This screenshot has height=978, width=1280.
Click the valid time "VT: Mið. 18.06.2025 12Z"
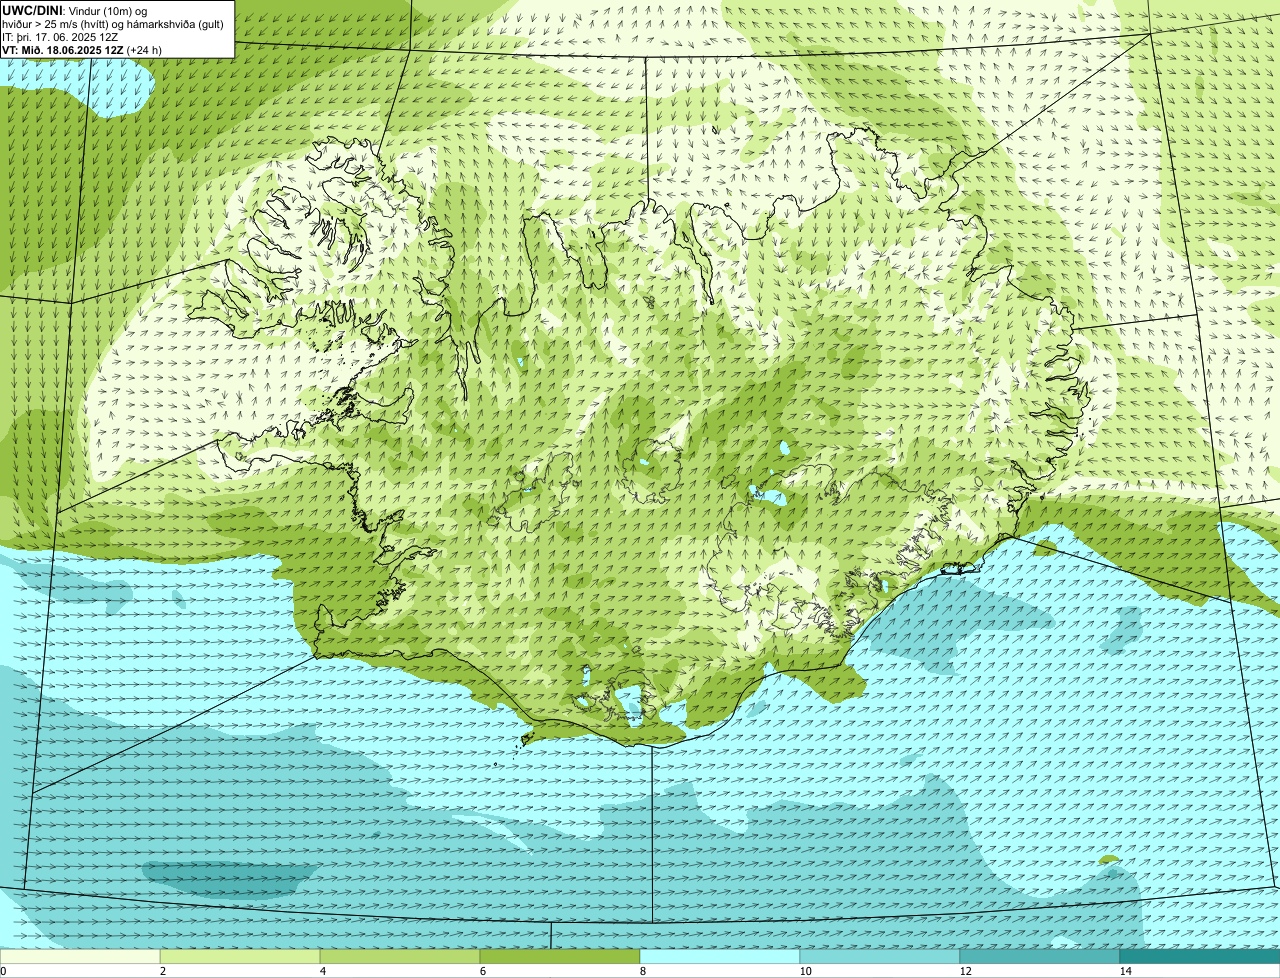[x=63, y=49]
